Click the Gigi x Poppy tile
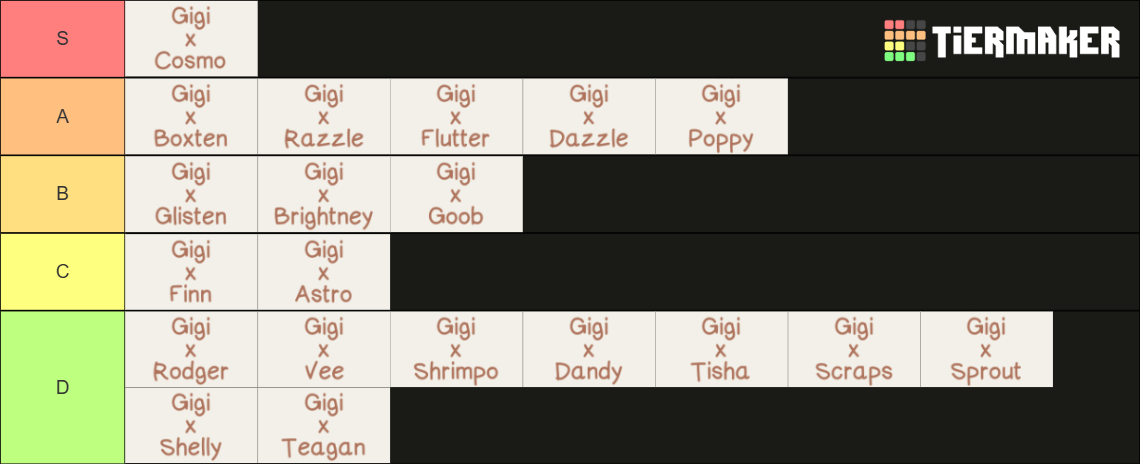 (722, 116)
